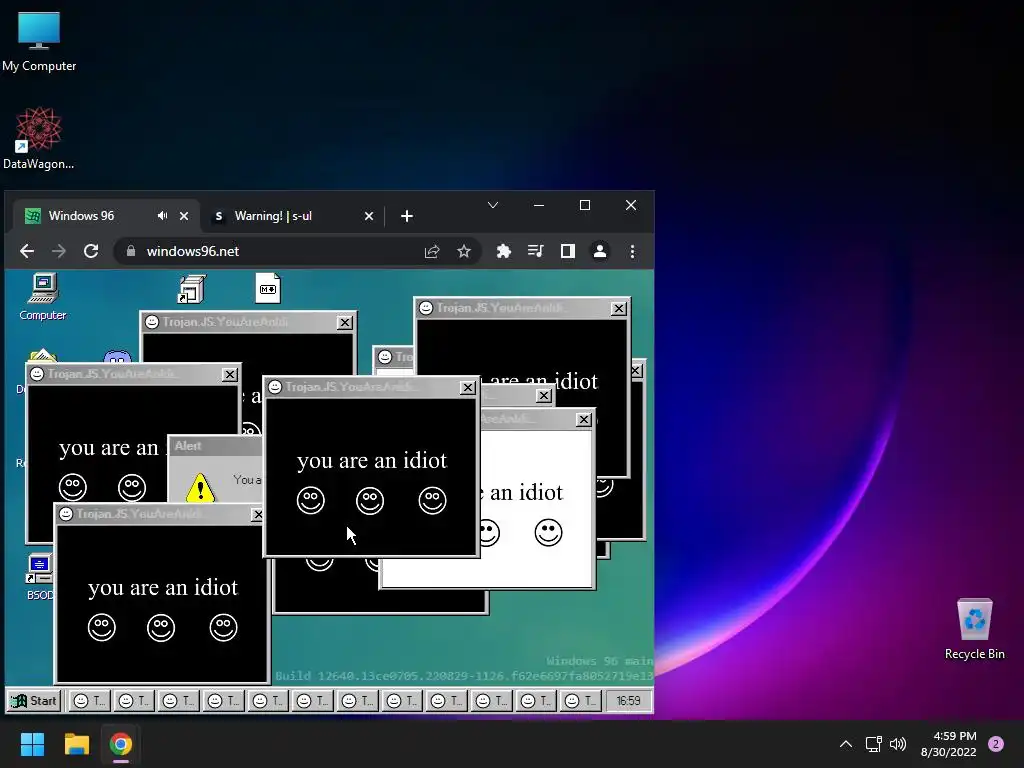Image resolution: width=1024 pixels, height=768 pixels.
Task: Open the BSOD shortcut icon
Action: click(39, 577)
